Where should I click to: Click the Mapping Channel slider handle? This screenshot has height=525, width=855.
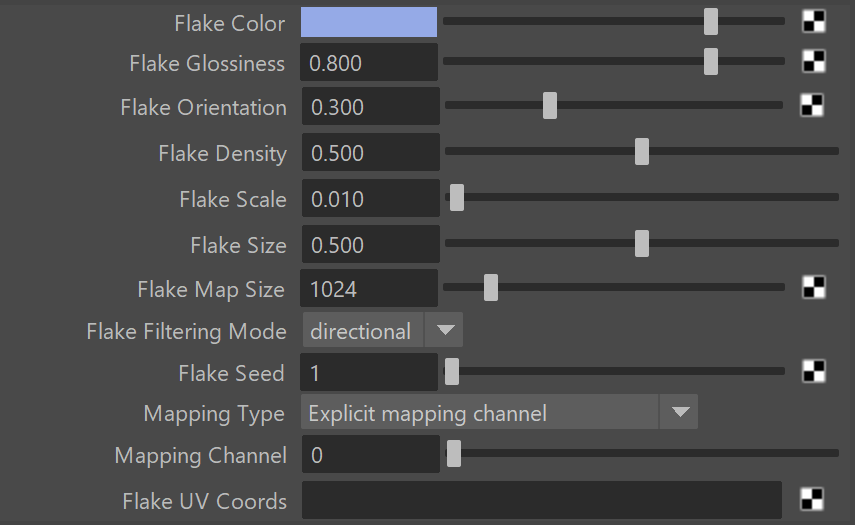454,454
